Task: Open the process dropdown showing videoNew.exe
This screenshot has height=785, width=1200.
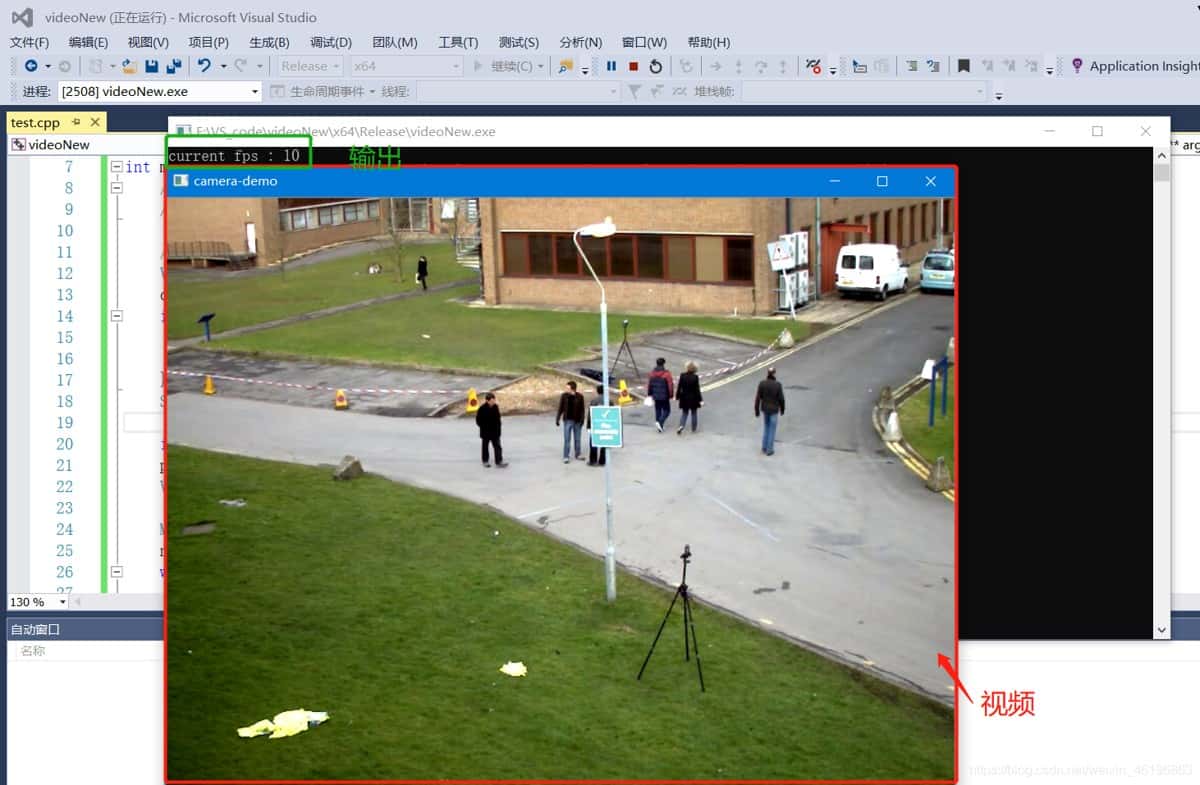Action: pyautogui.click(x=160, y=91)
